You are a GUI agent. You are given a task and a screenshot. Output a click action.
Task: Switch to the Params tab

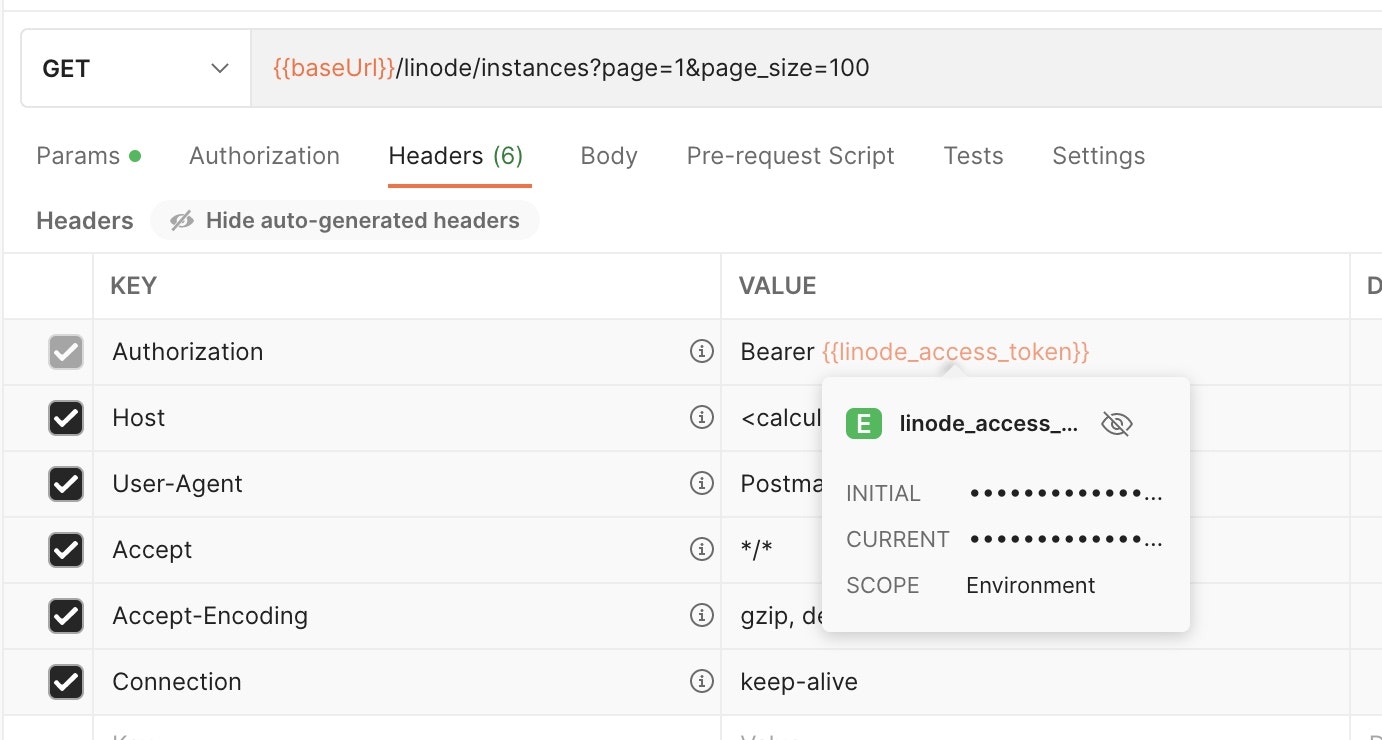(78, 156)
